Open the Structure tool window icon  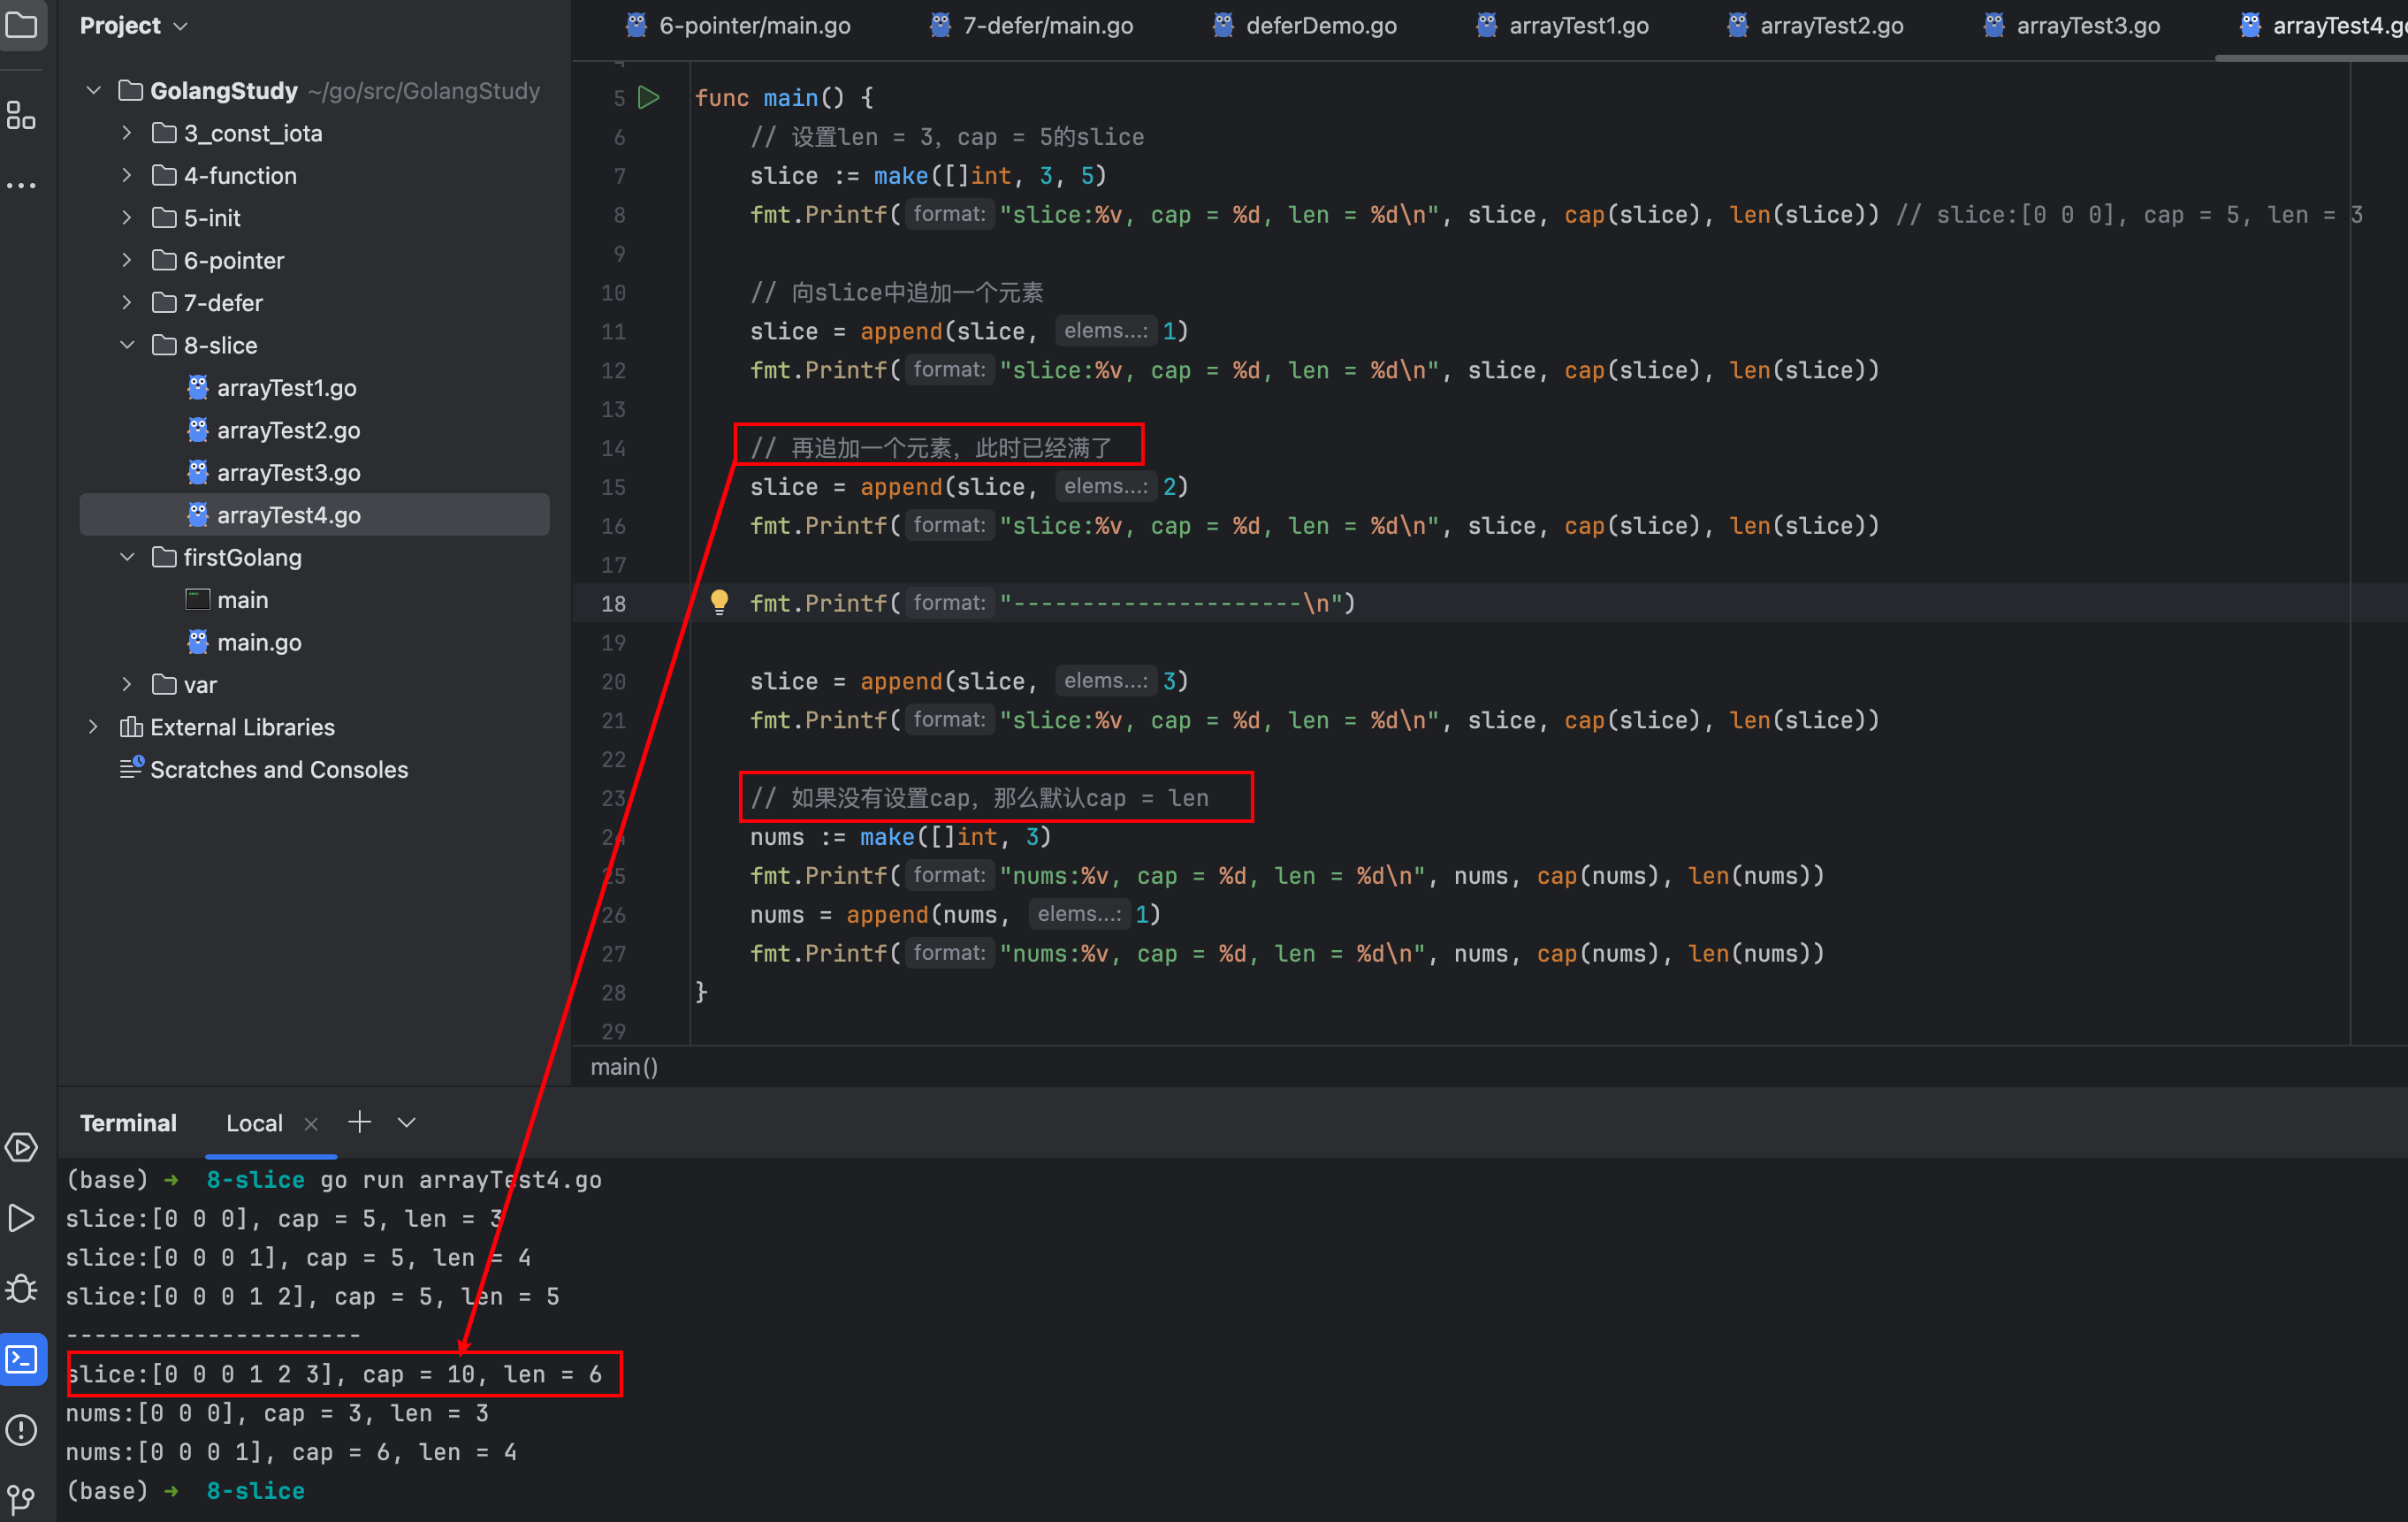coord(21,116)
